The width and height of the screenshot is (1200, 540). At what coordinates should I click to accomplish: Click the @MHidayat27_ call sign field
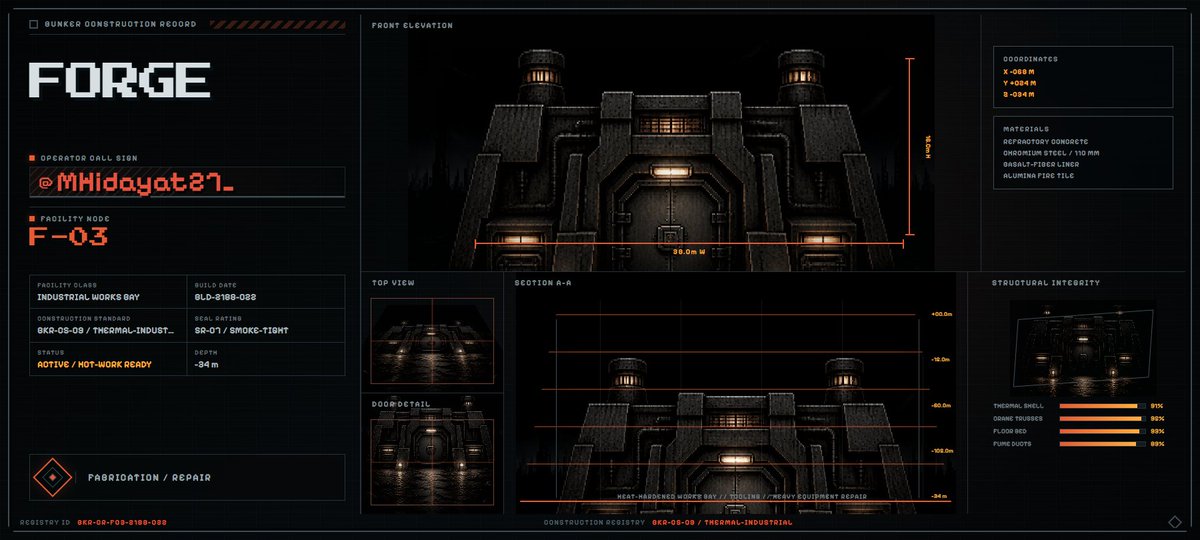(x=187, y=182)
